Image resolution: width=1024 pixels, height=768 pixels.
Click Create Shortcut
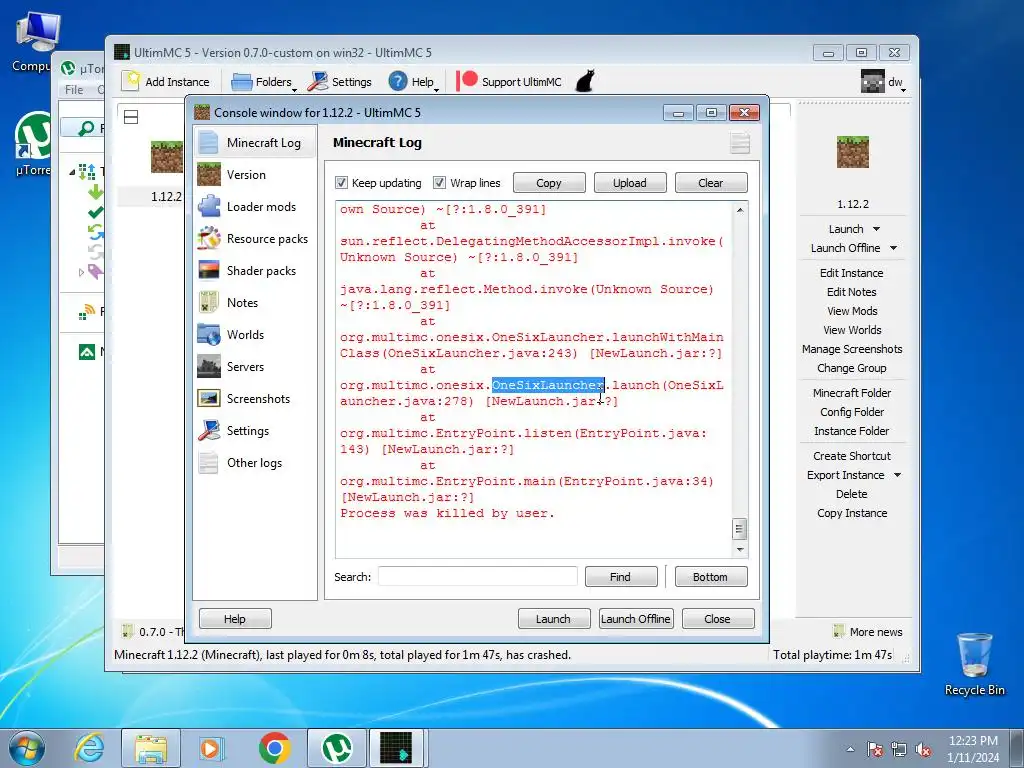pyautogui.click(x=852, y=456)
